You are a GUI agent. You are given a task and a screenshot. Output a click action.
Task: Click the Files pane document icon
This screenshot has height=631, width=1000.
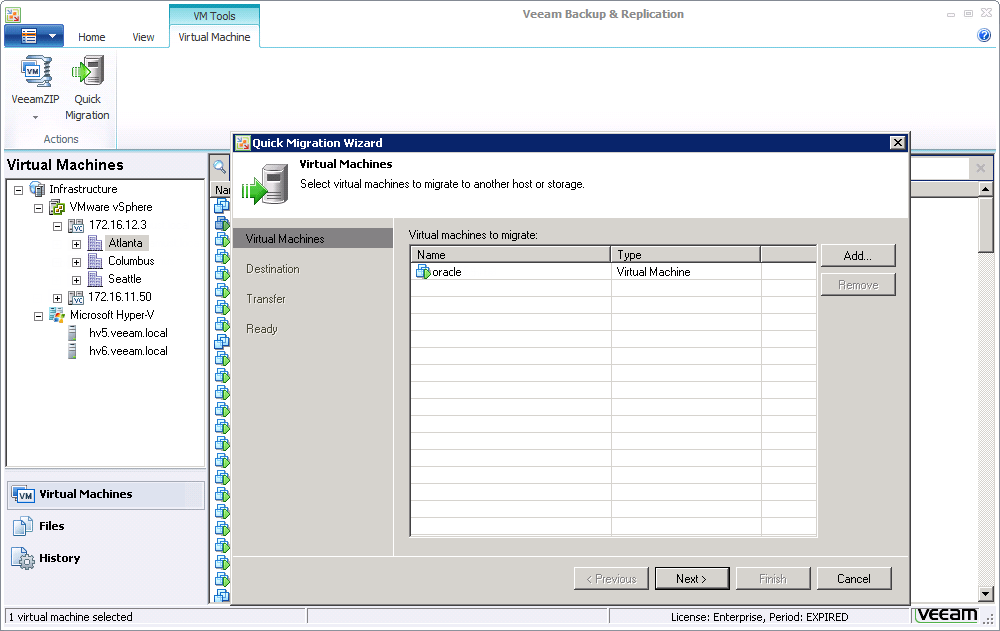(23, 526)
